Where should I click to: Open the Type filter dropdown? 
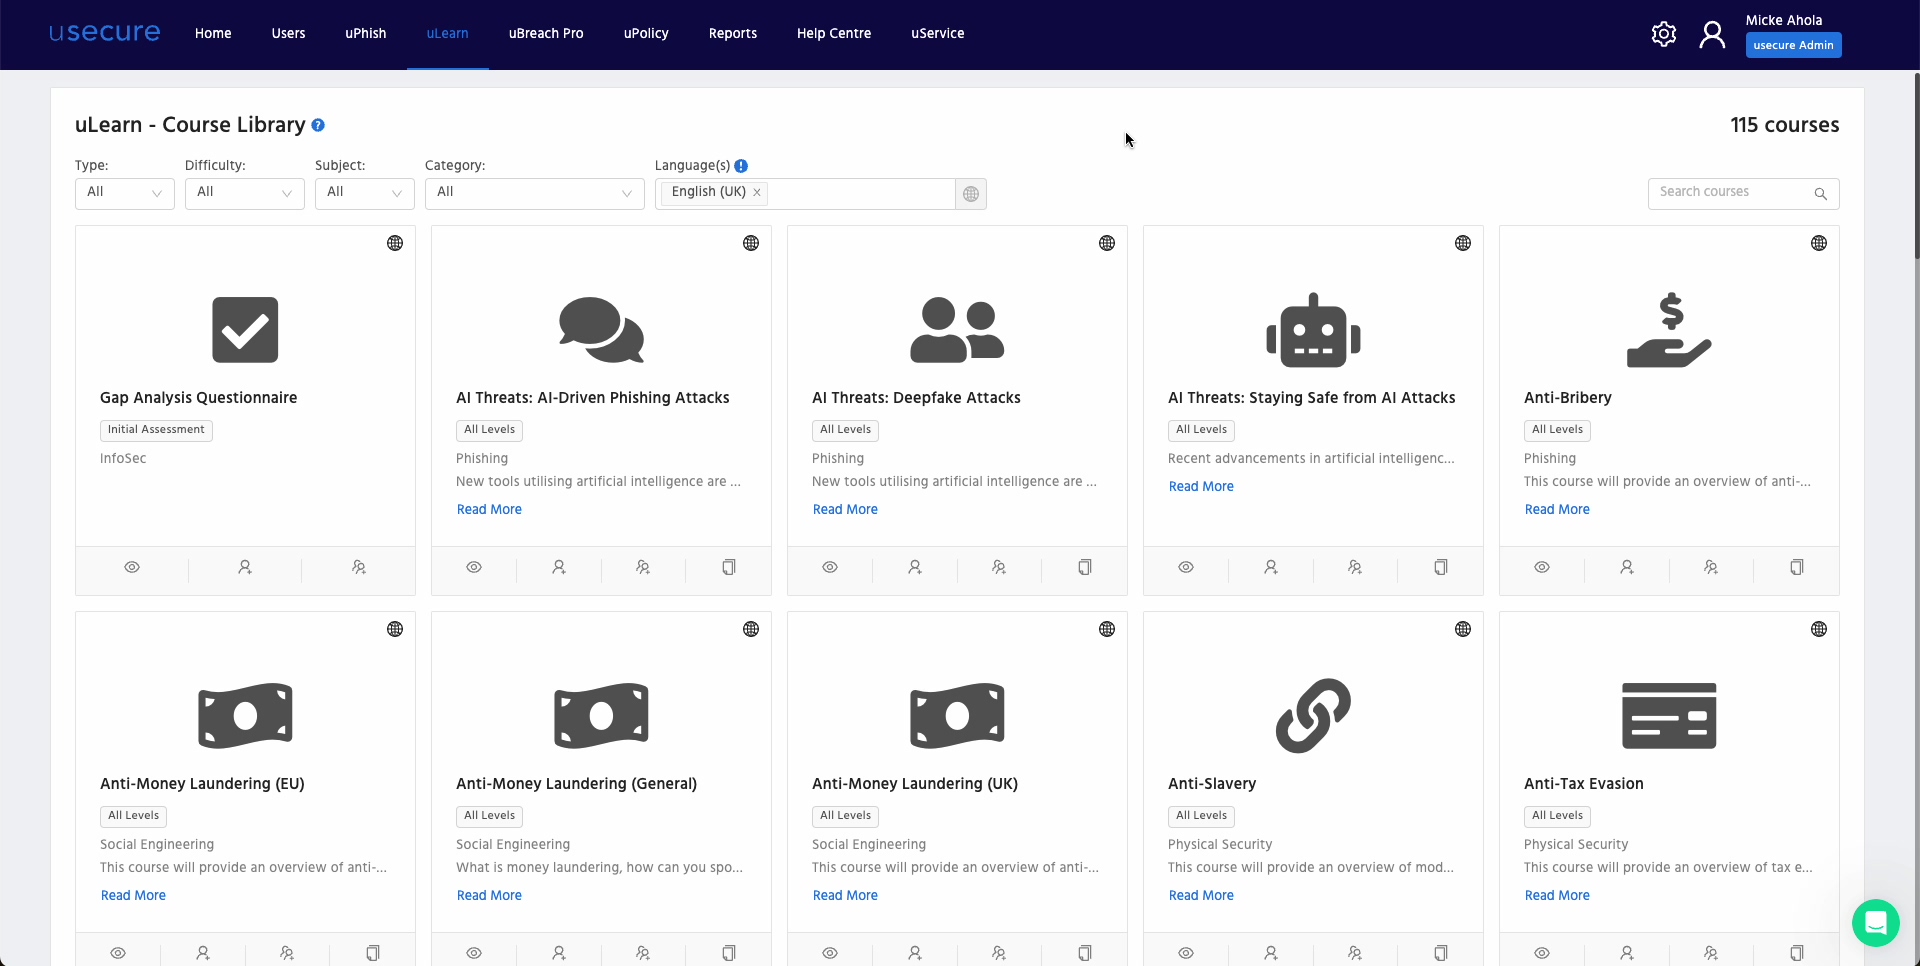click(125, 194)
